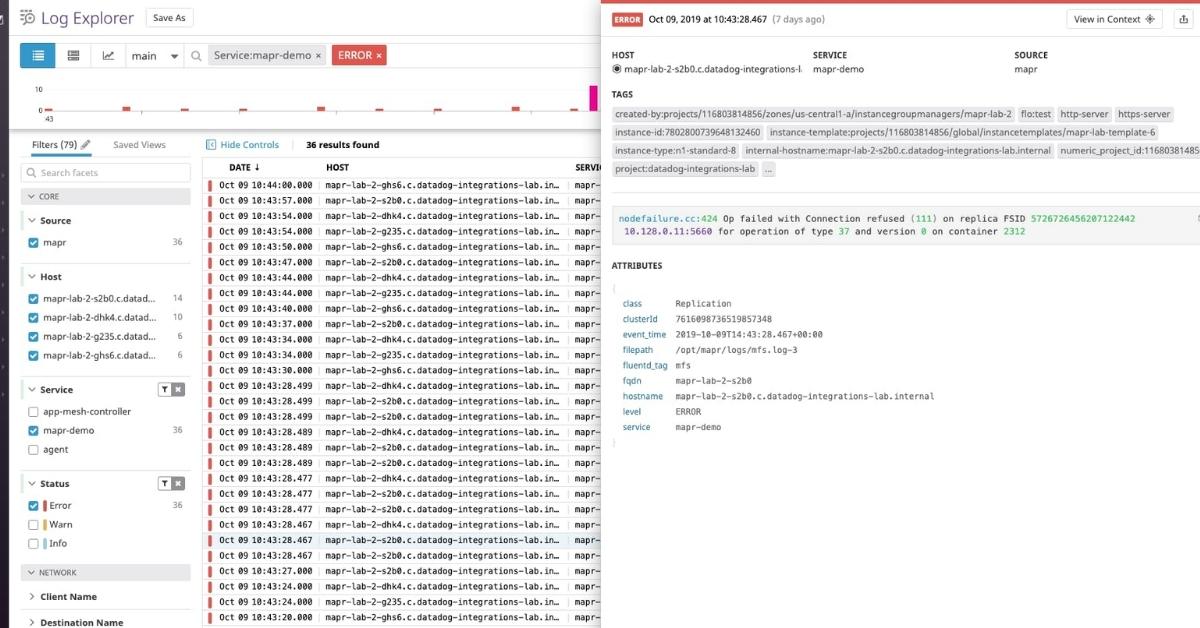Switch to the log list view icon
This screenshot has height=628, width=1200.
(38, 56)
